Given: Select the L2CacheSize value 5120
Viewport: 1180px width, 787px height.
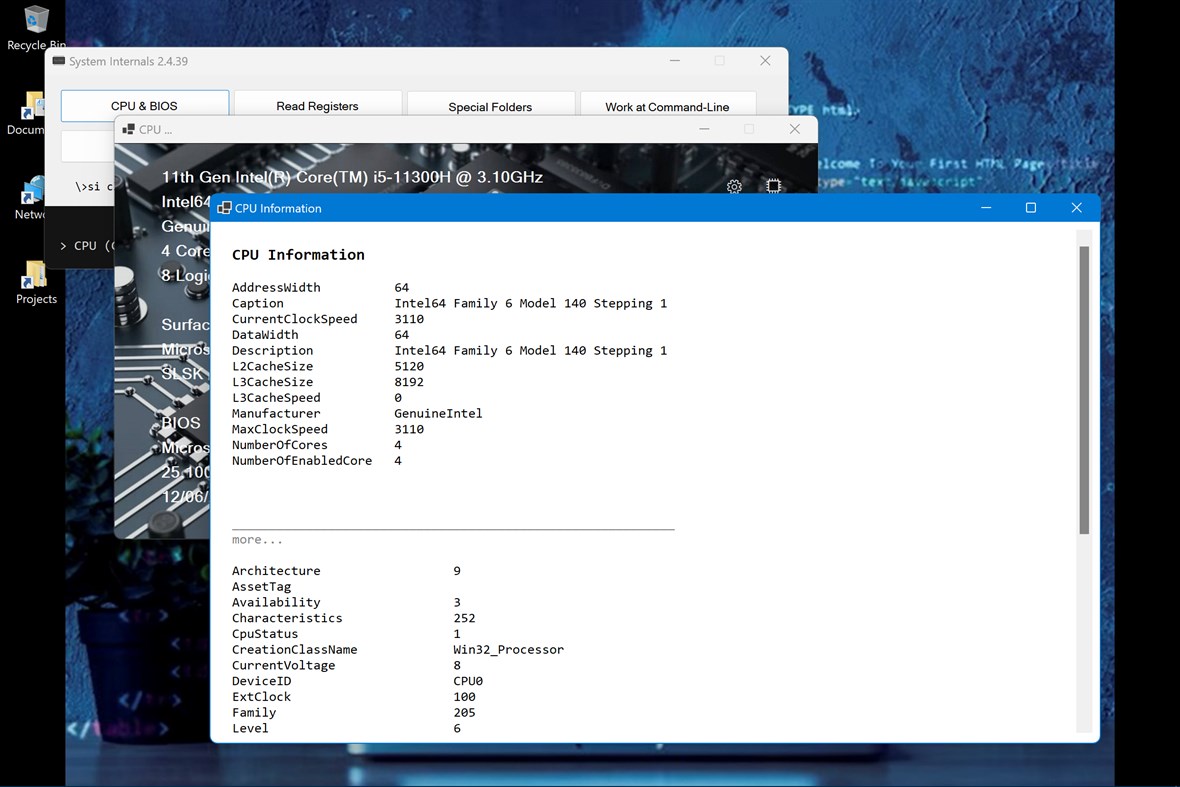Looking at the screenshot, I should 409,366.
